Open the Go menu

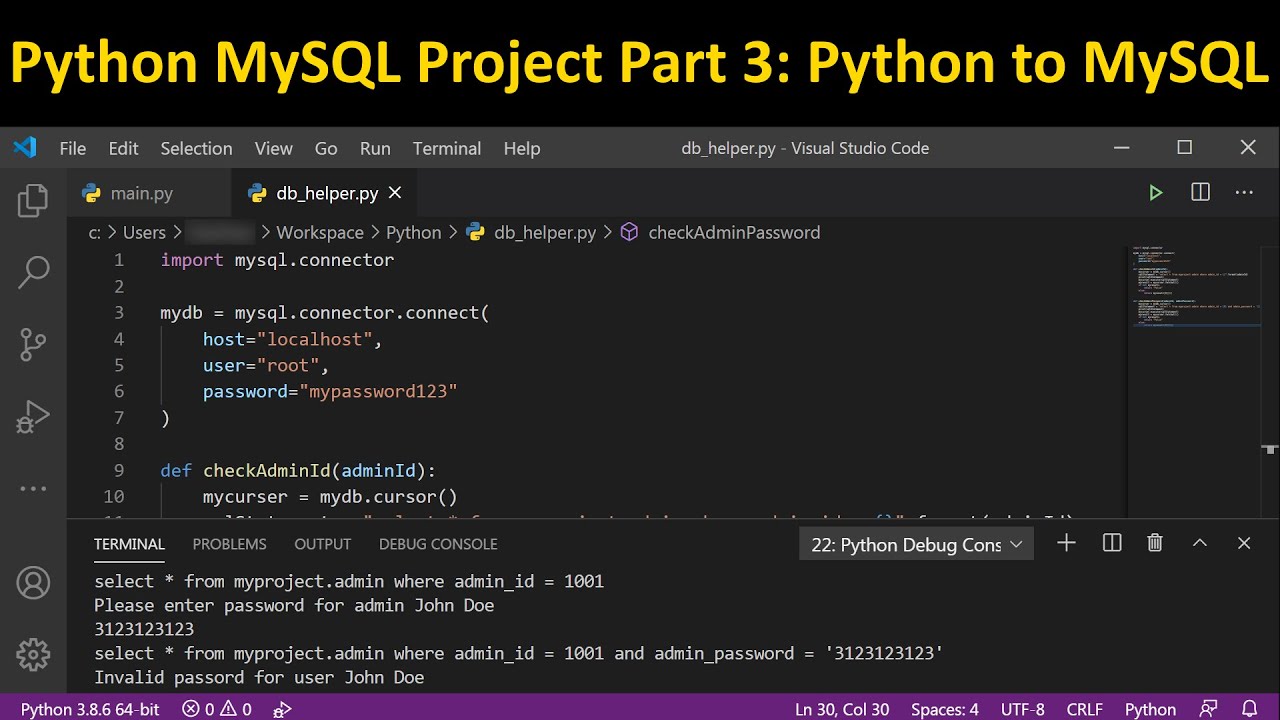[x=326, y=148]
